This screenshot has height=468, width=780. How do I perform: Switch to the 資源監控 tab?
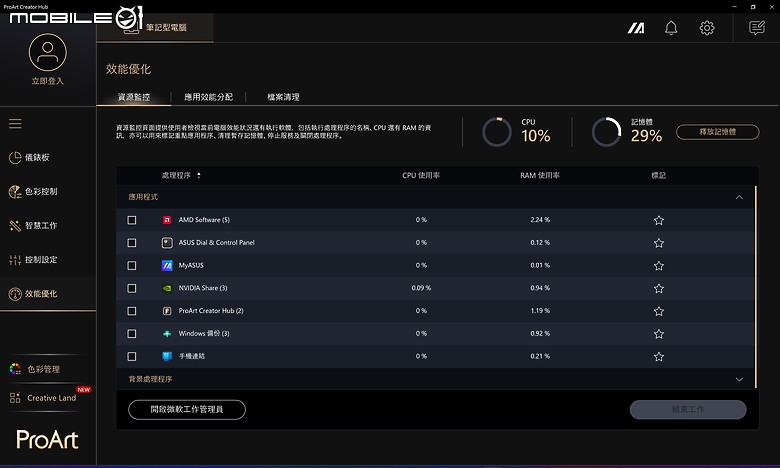134,97
